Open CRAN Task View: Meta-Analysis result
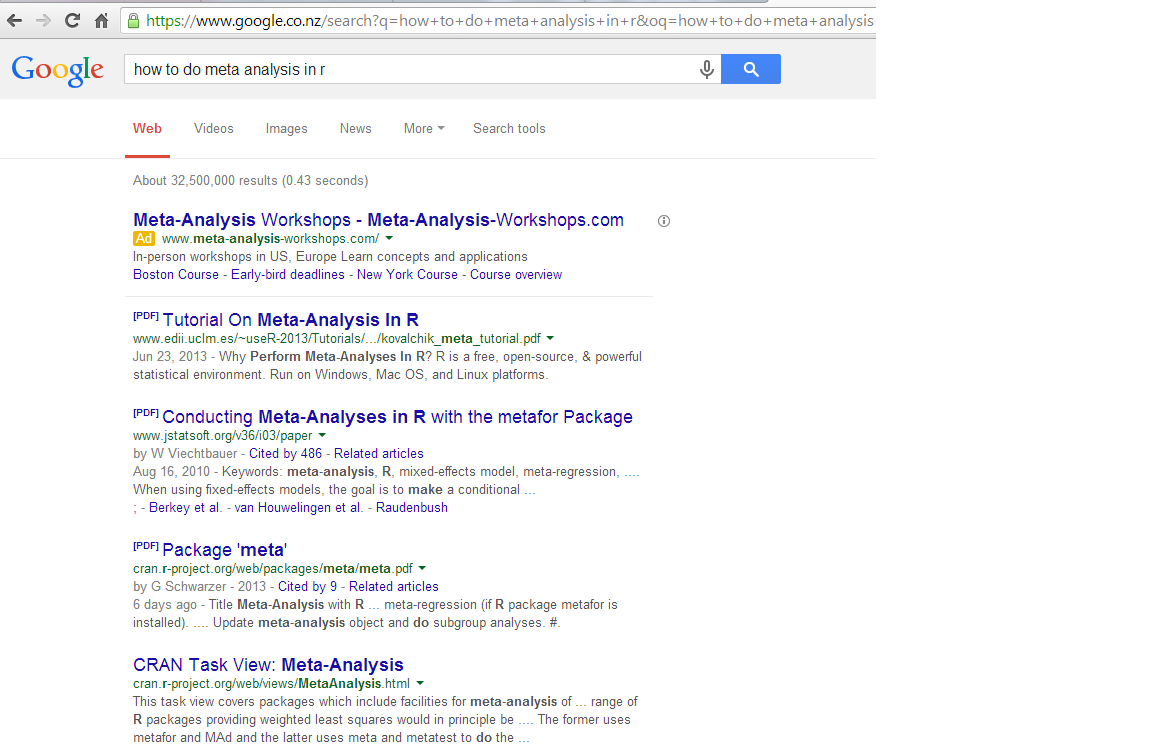The width and height of the screenshot is (1152, 754). pos(268,664)
